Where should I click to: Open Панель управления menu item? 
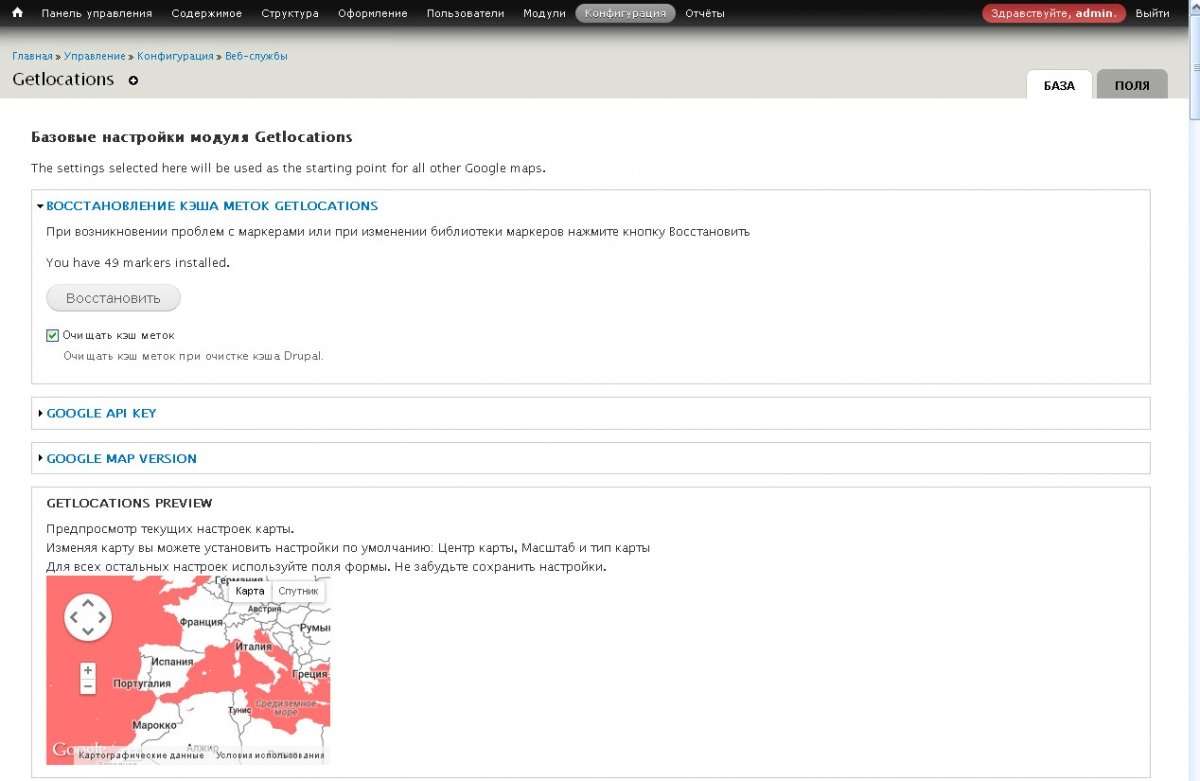click(97, 14)
